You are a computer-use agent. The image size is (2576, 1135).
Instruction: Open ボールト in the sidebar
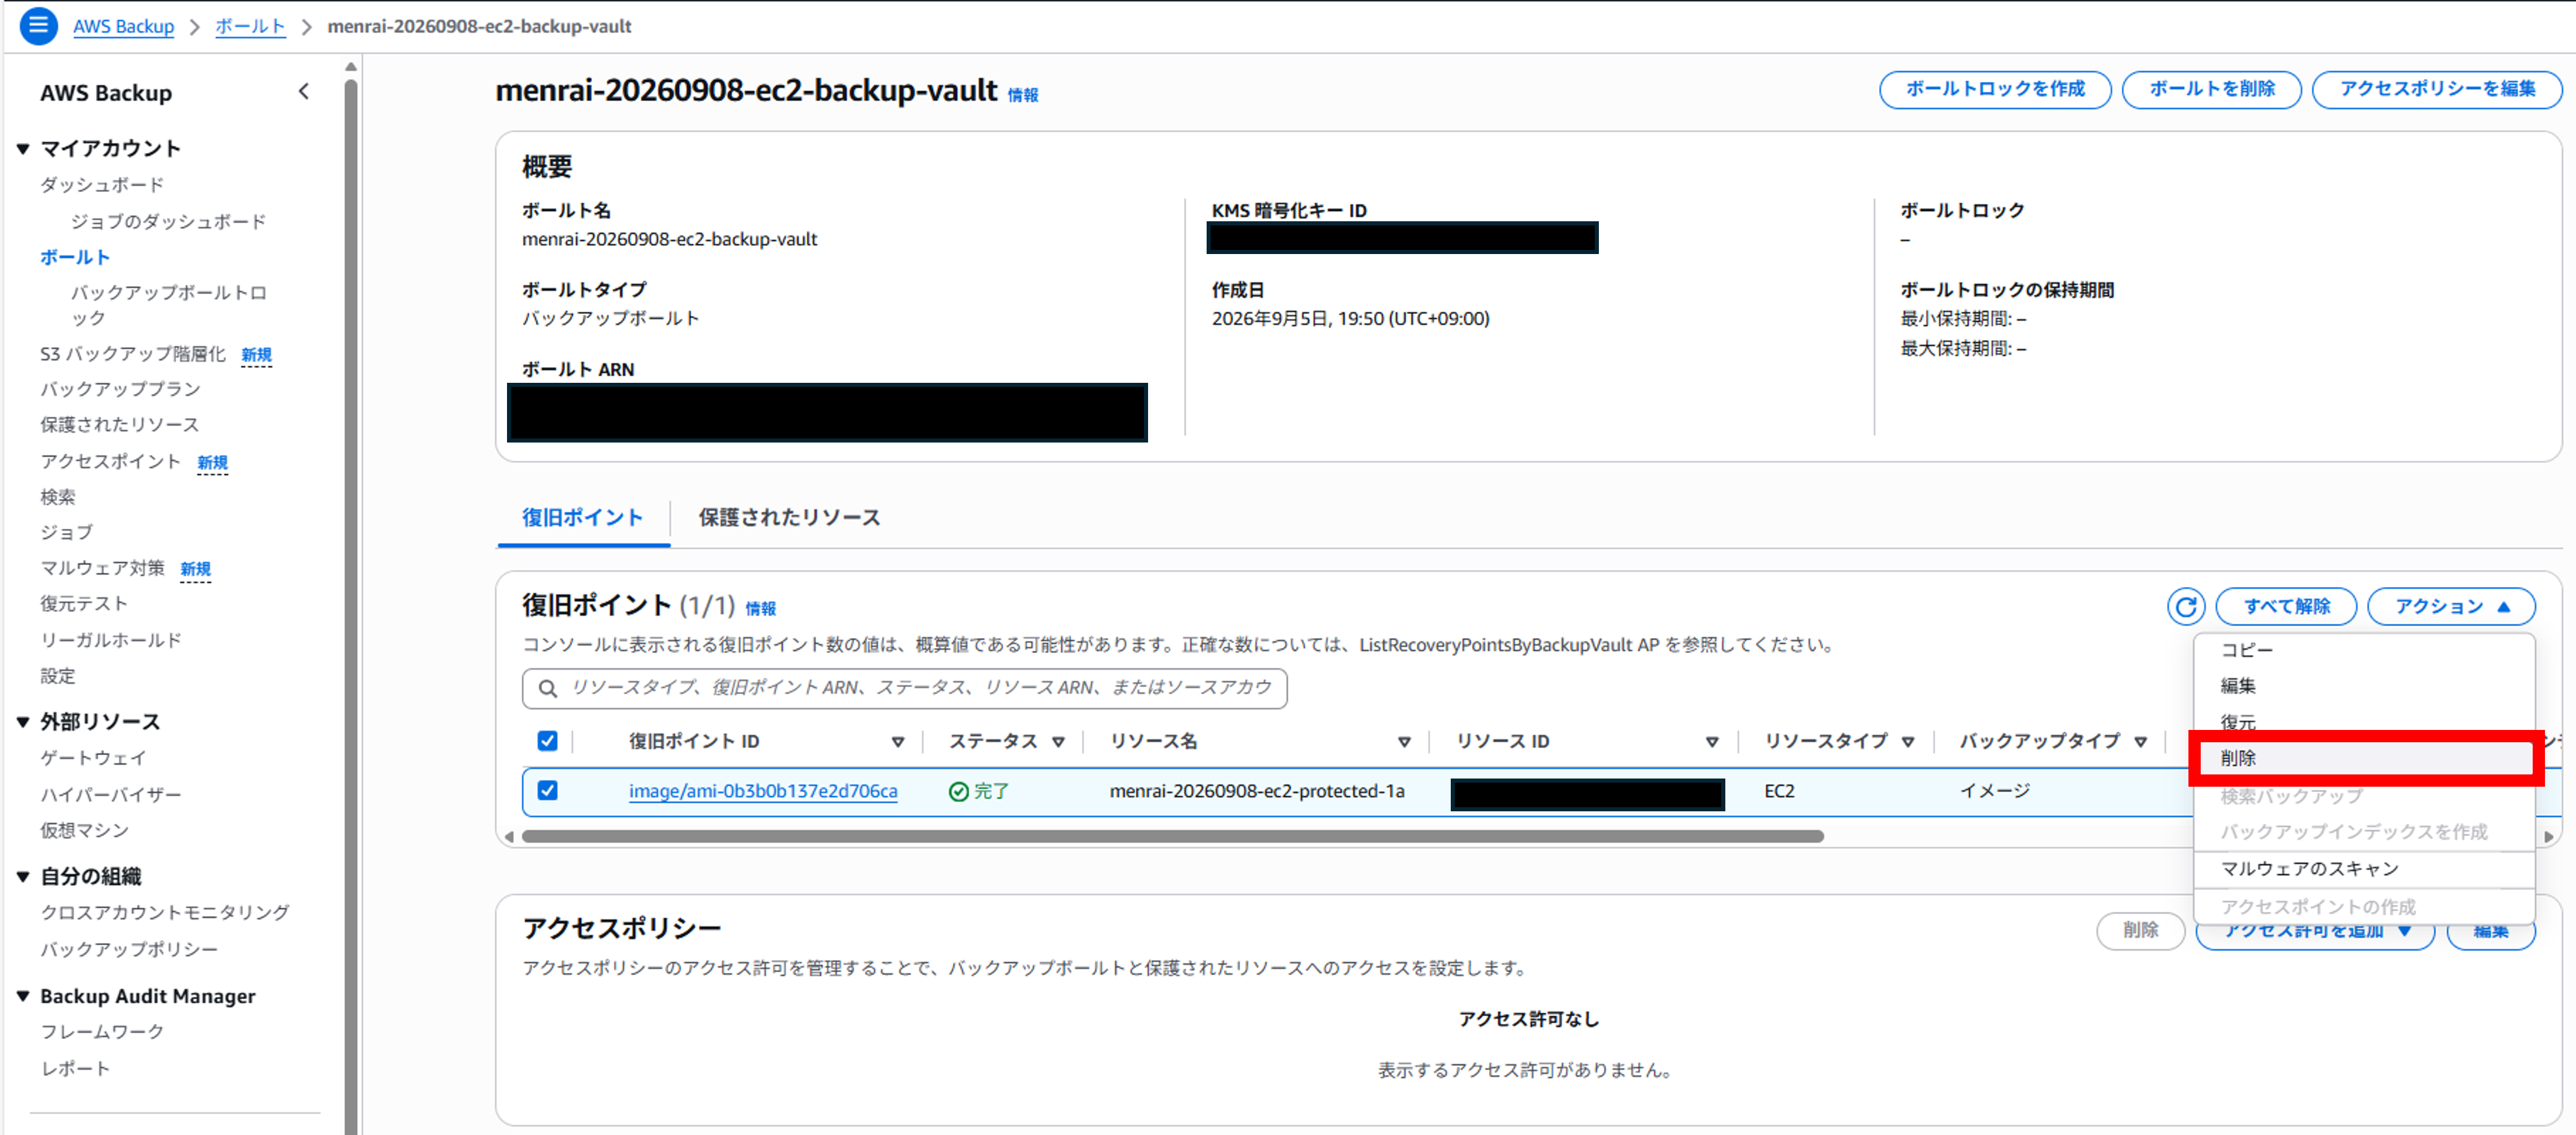point(75,257)
